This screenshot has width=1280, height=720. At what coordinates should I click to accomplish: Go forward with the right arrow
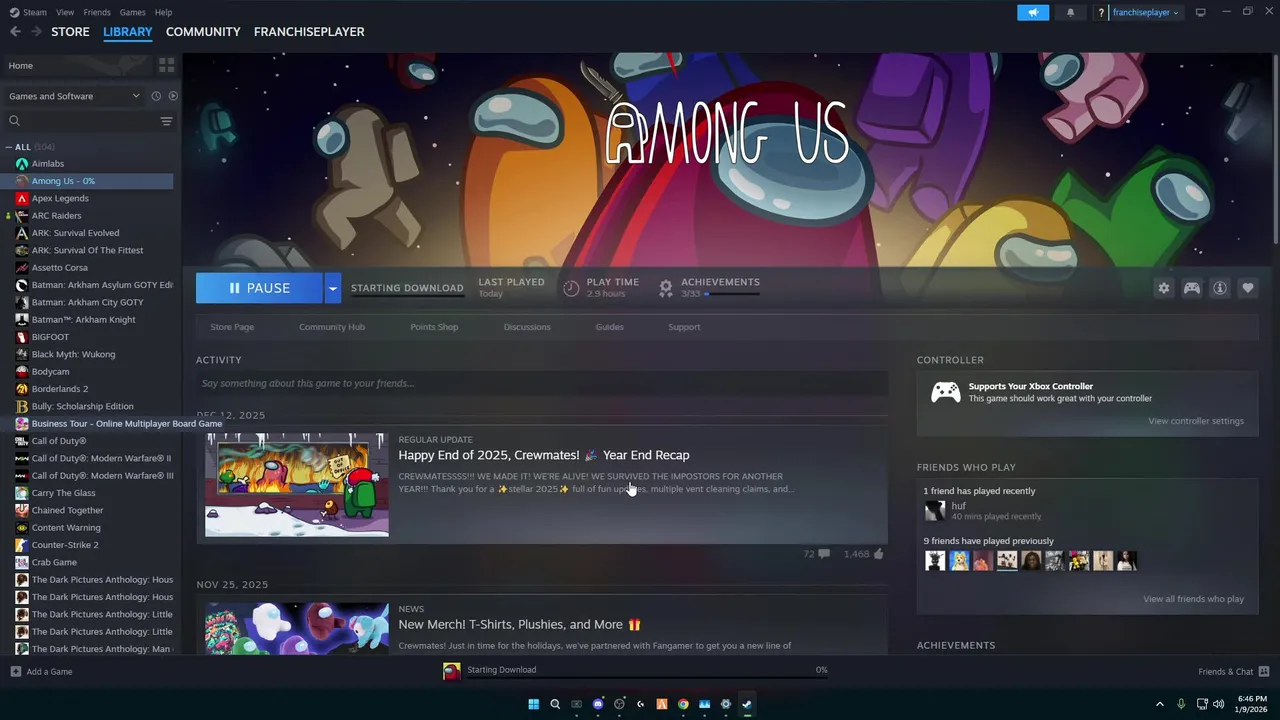[x=36, y=32]
